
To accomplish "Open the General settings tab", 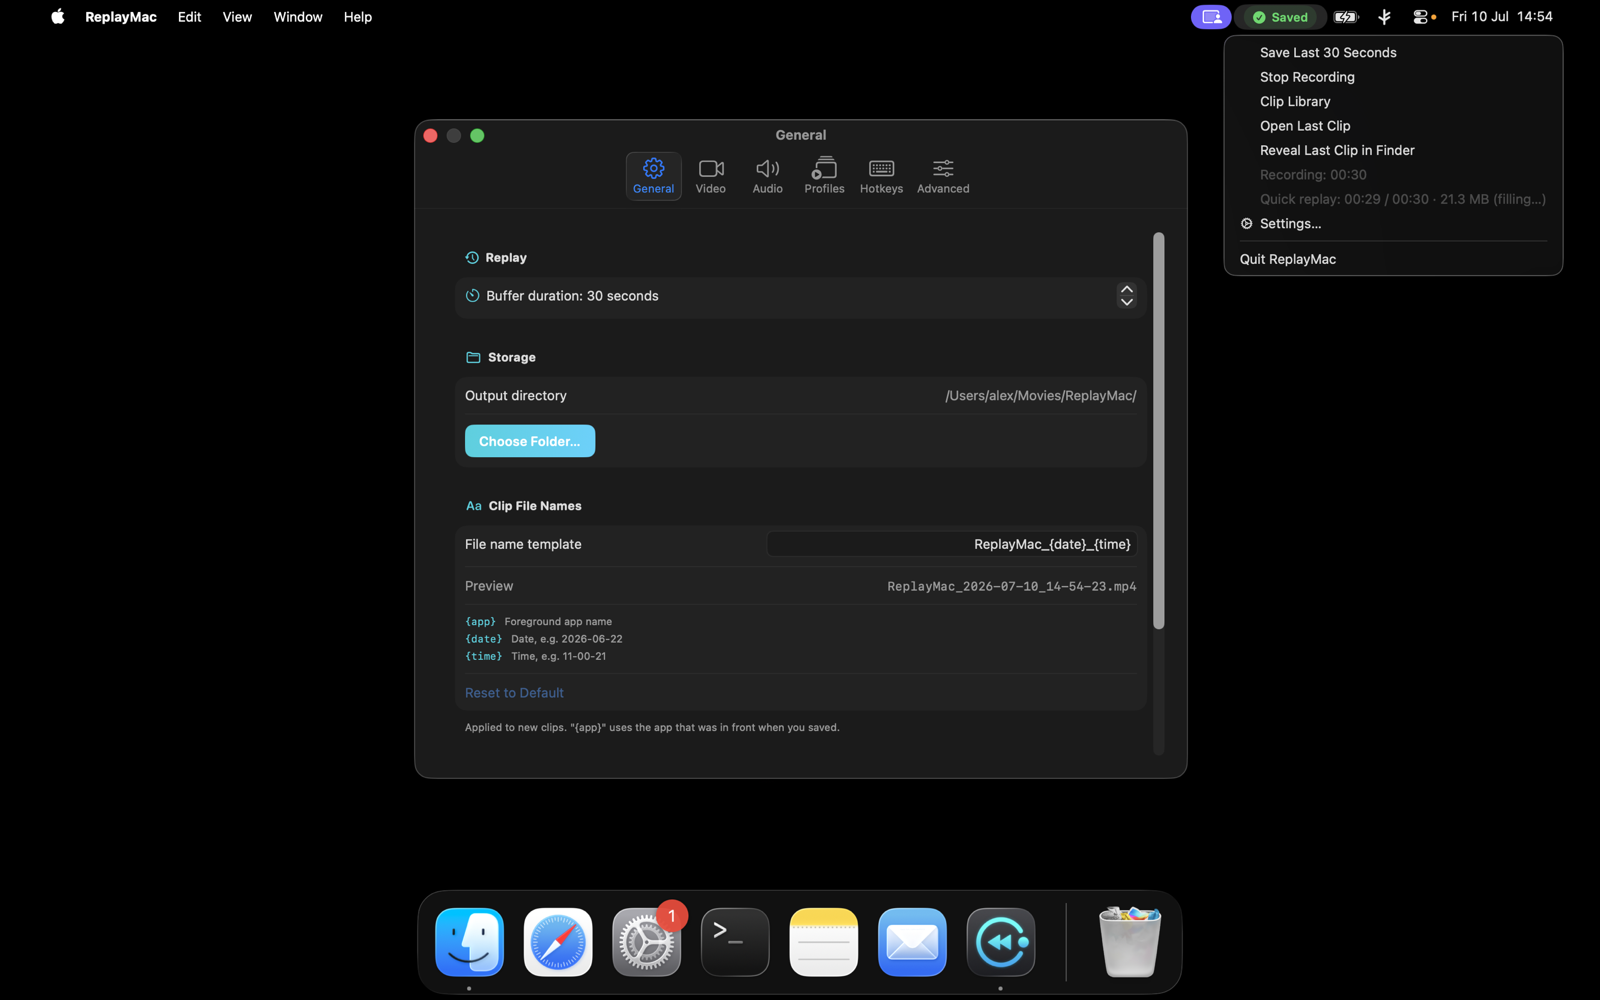I will (653, 176).
